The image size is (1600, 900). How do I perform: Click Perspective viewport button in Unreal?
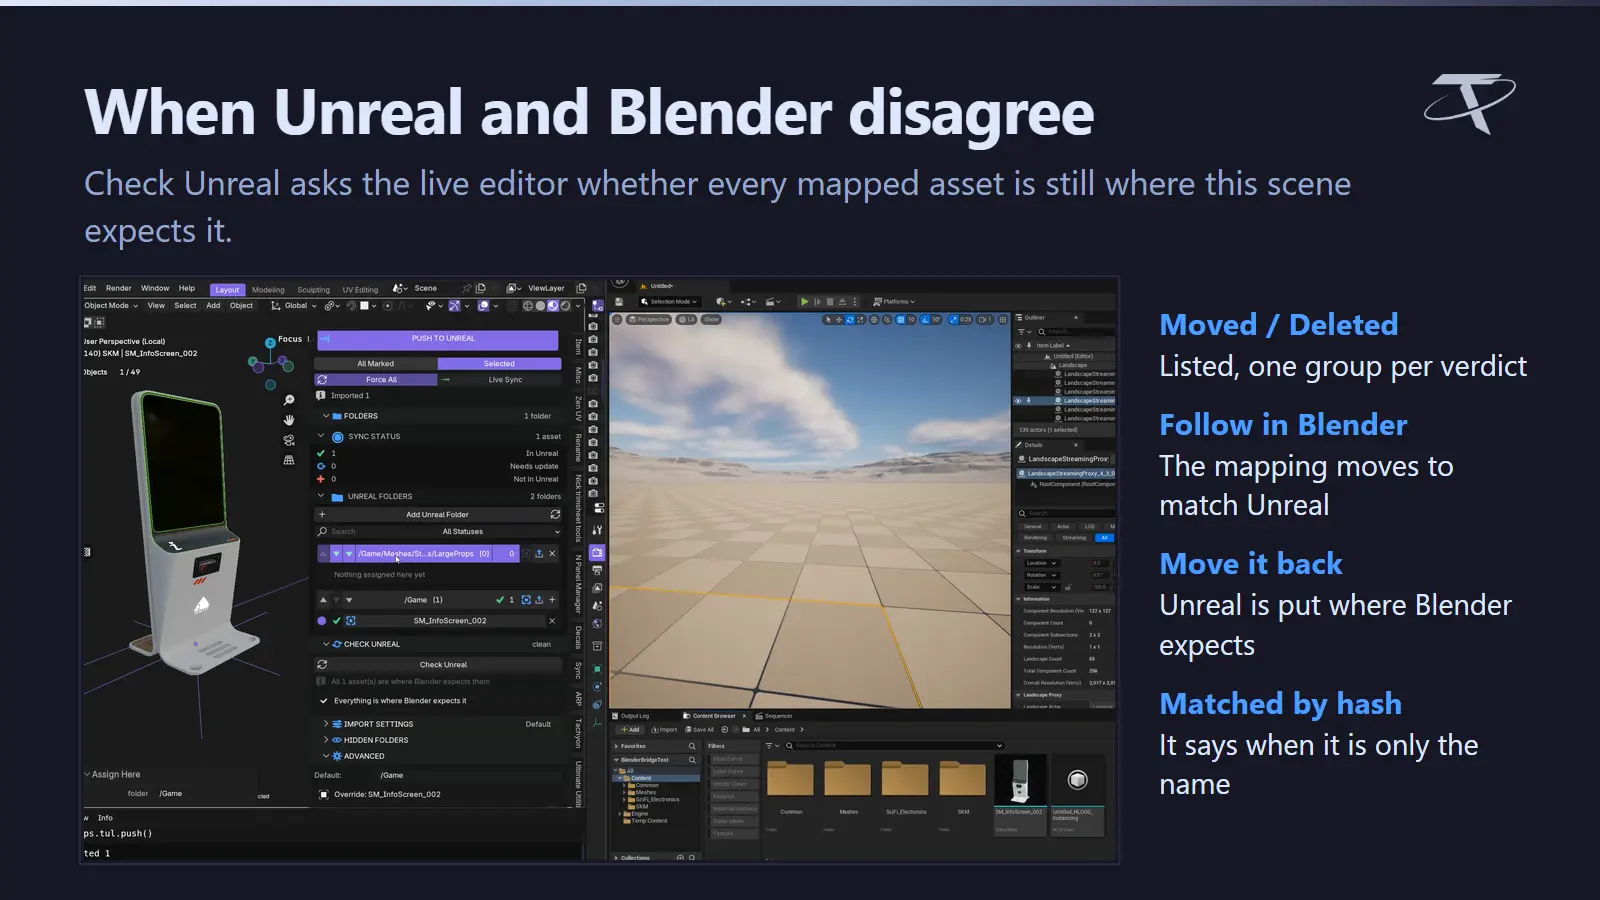click(649, 320)
